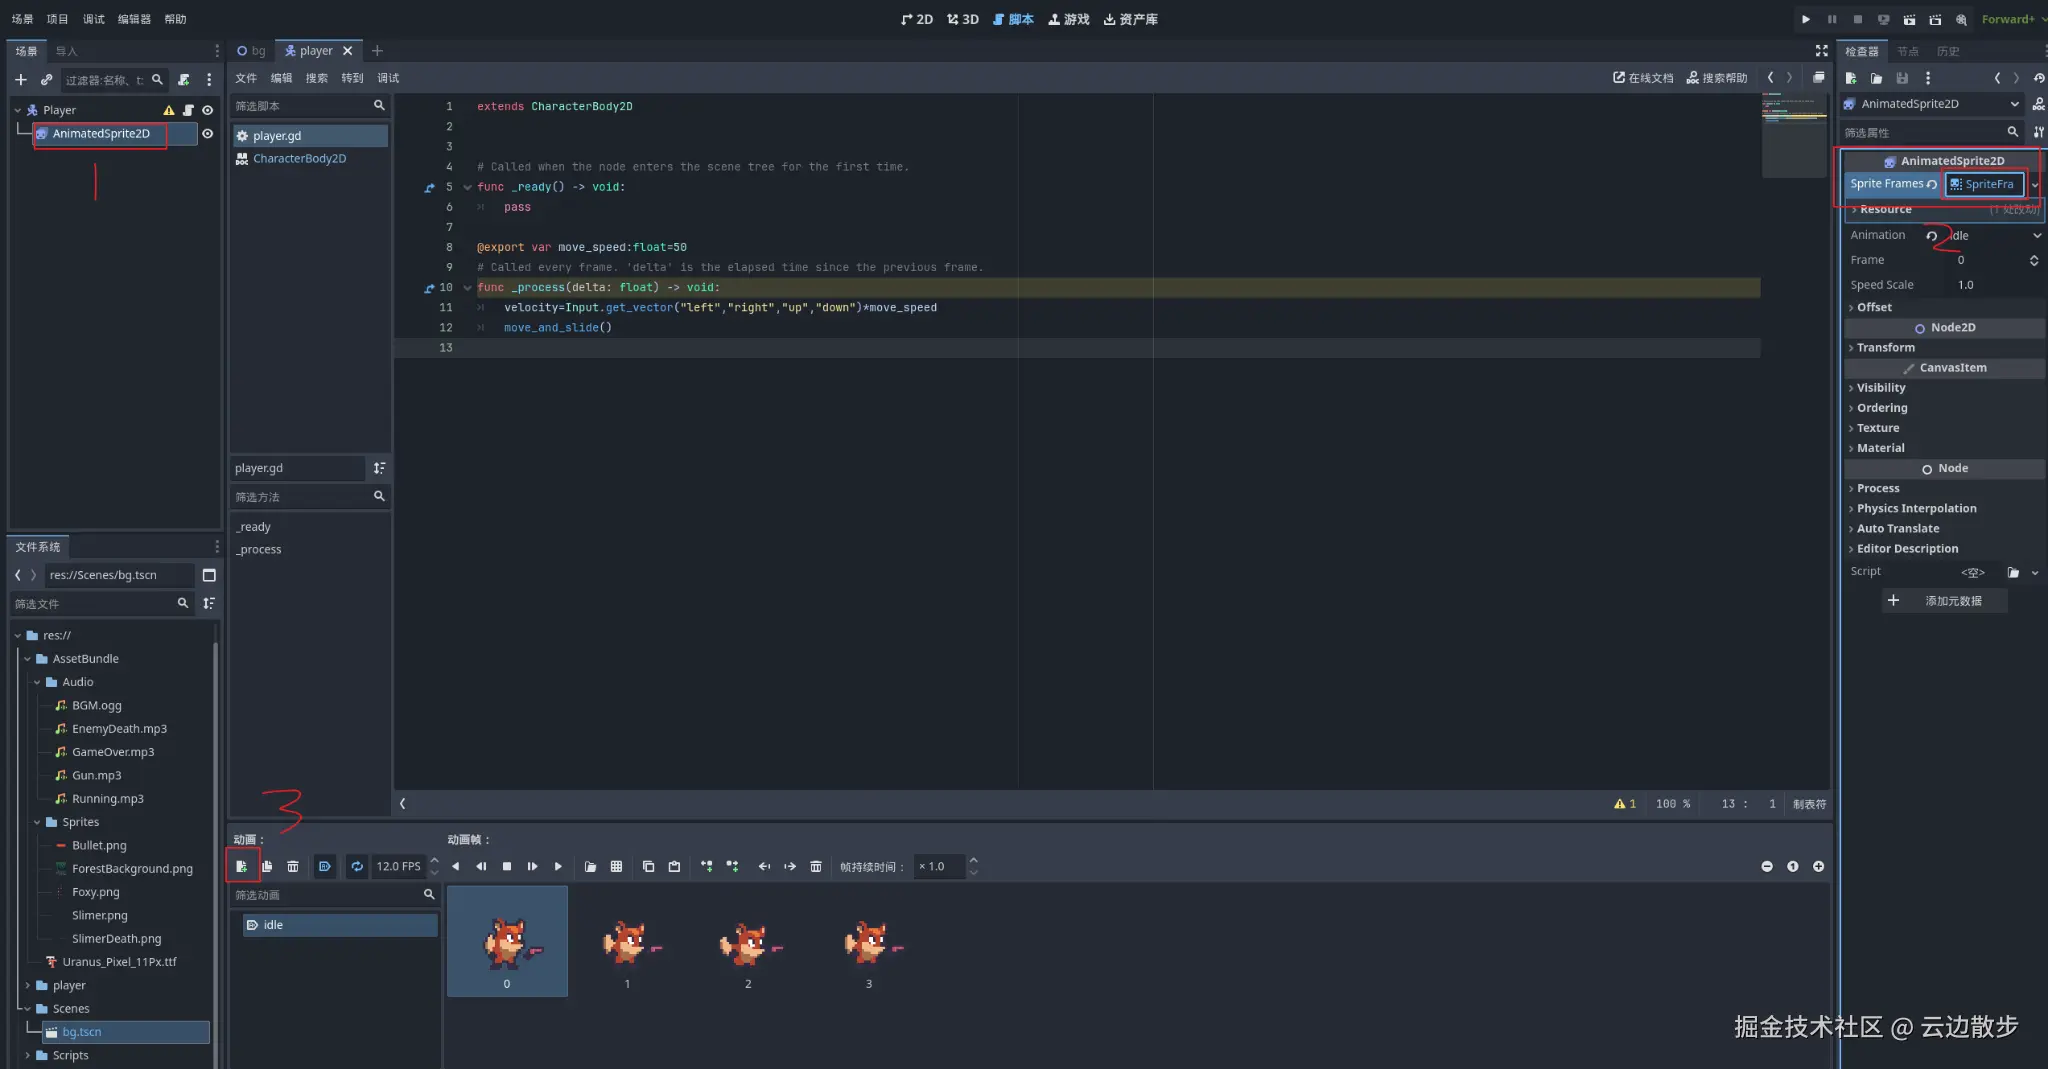Toggle autoplay on load for the animation
This screenshot has width=2048, height=1069.
pyautogui.click(x=325, y=866)
